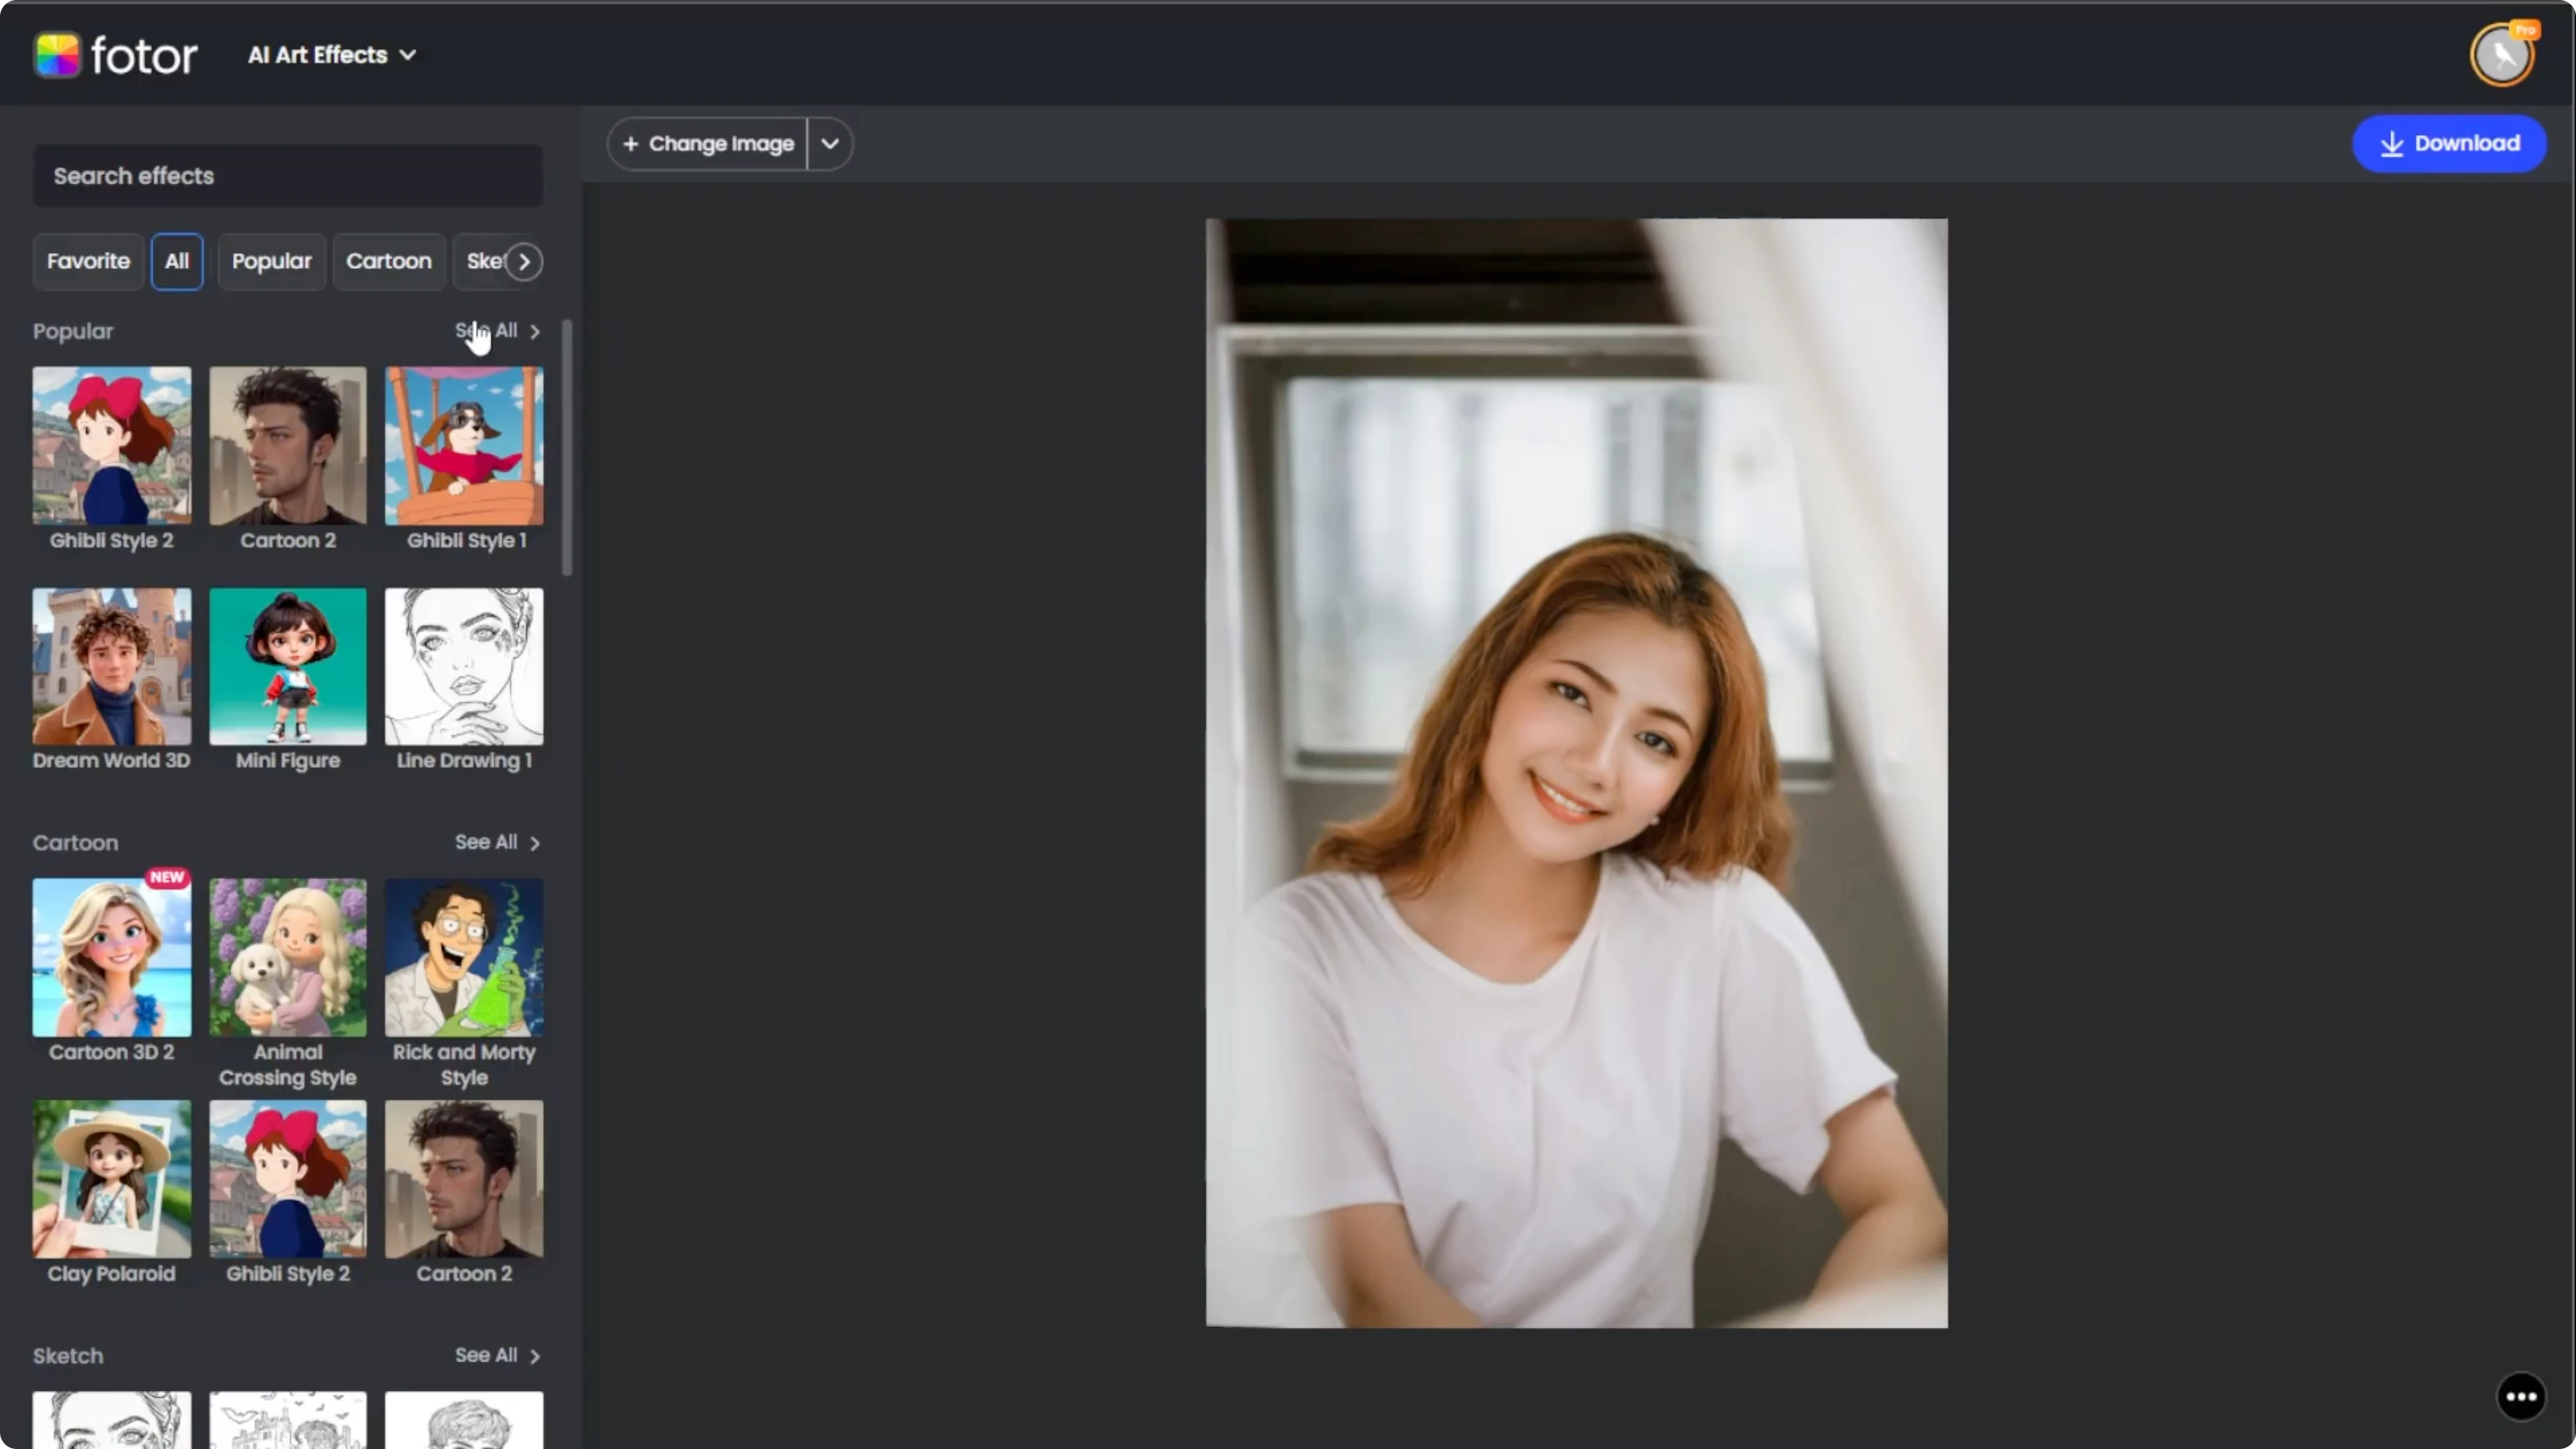Click the Fotor logo
The width and height of the screenshot is (2576, 1449).
116,55
